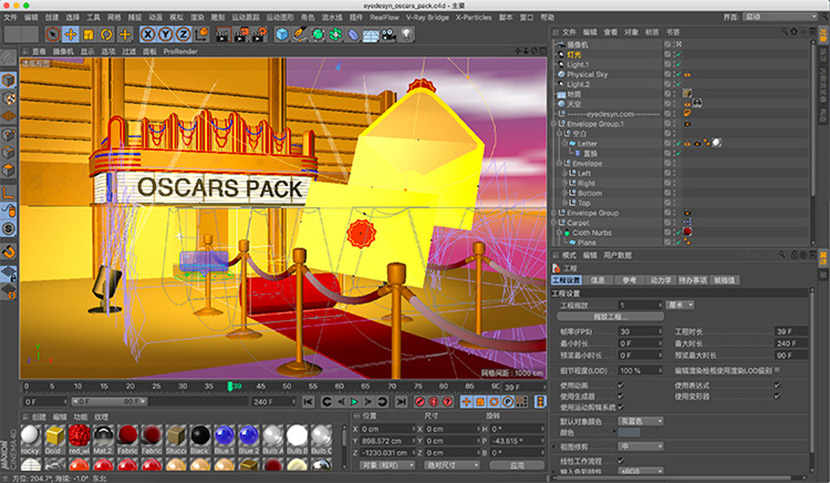Switch to Polygons mode in sidebar
830x483 pixels.
pyautogui.click(x=8, y=171)
